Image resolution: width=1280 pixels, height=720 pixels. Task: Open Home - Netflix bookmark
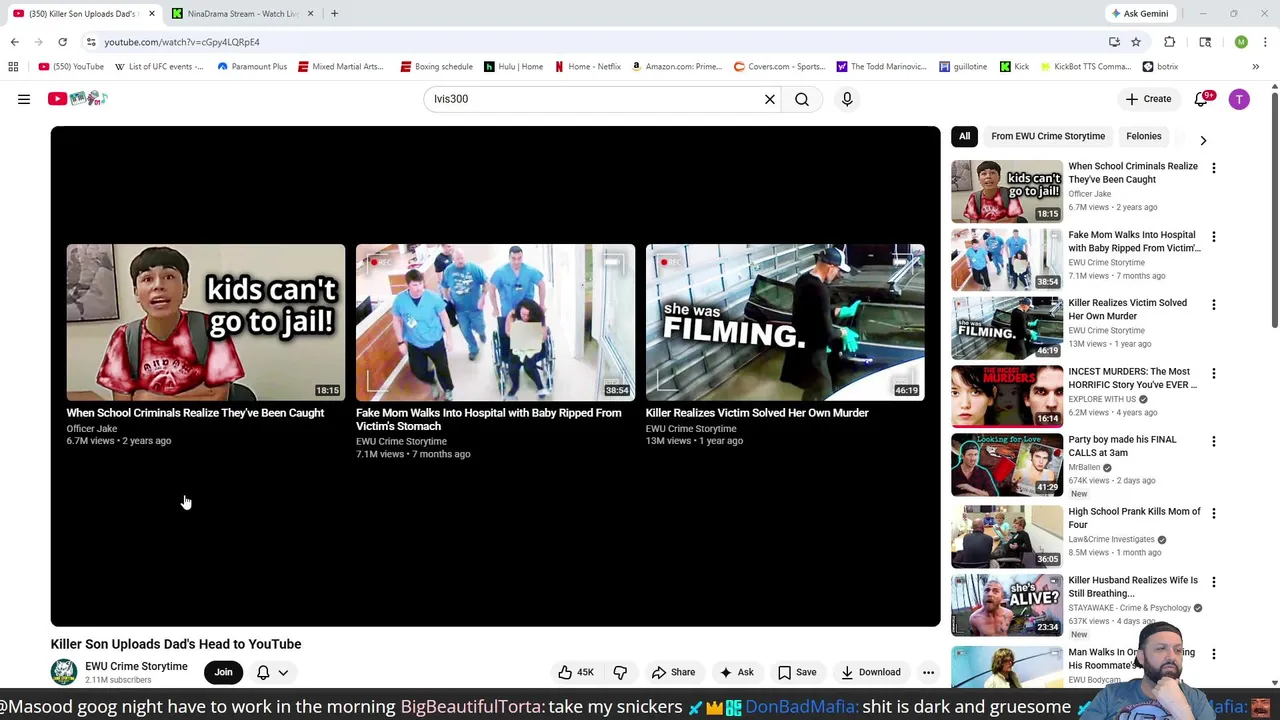click(587, 67)
